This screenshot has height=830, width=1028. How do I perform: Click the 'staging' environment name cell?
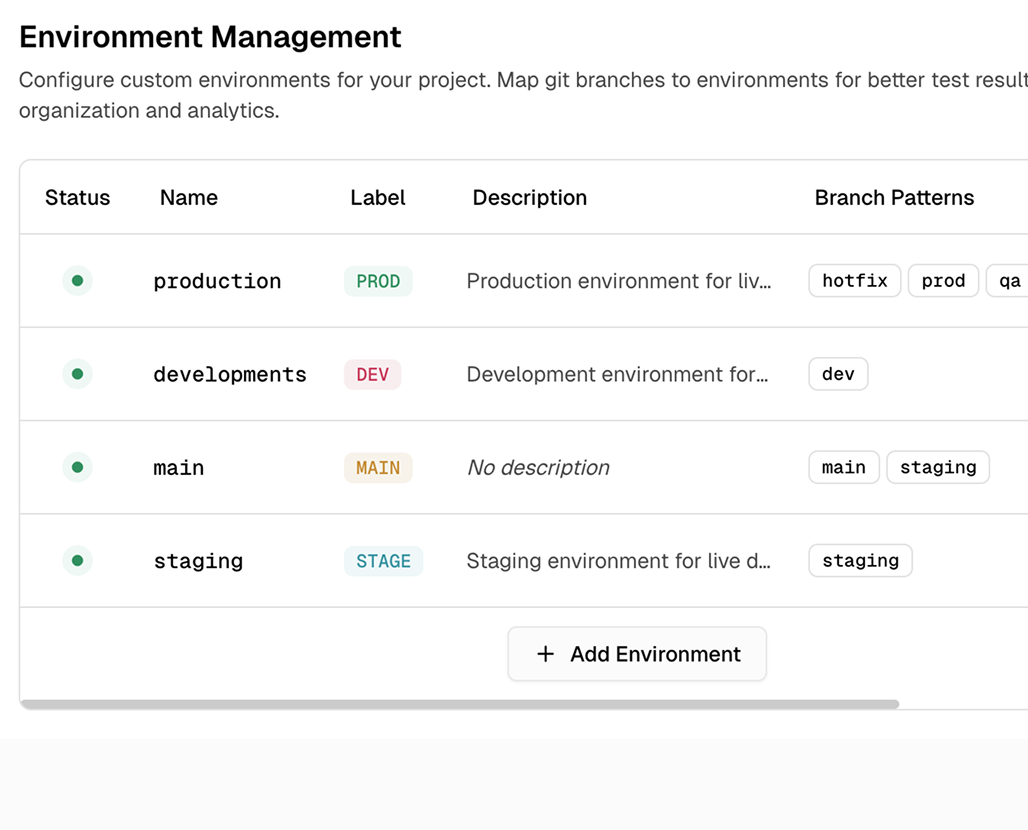(198, 561)
